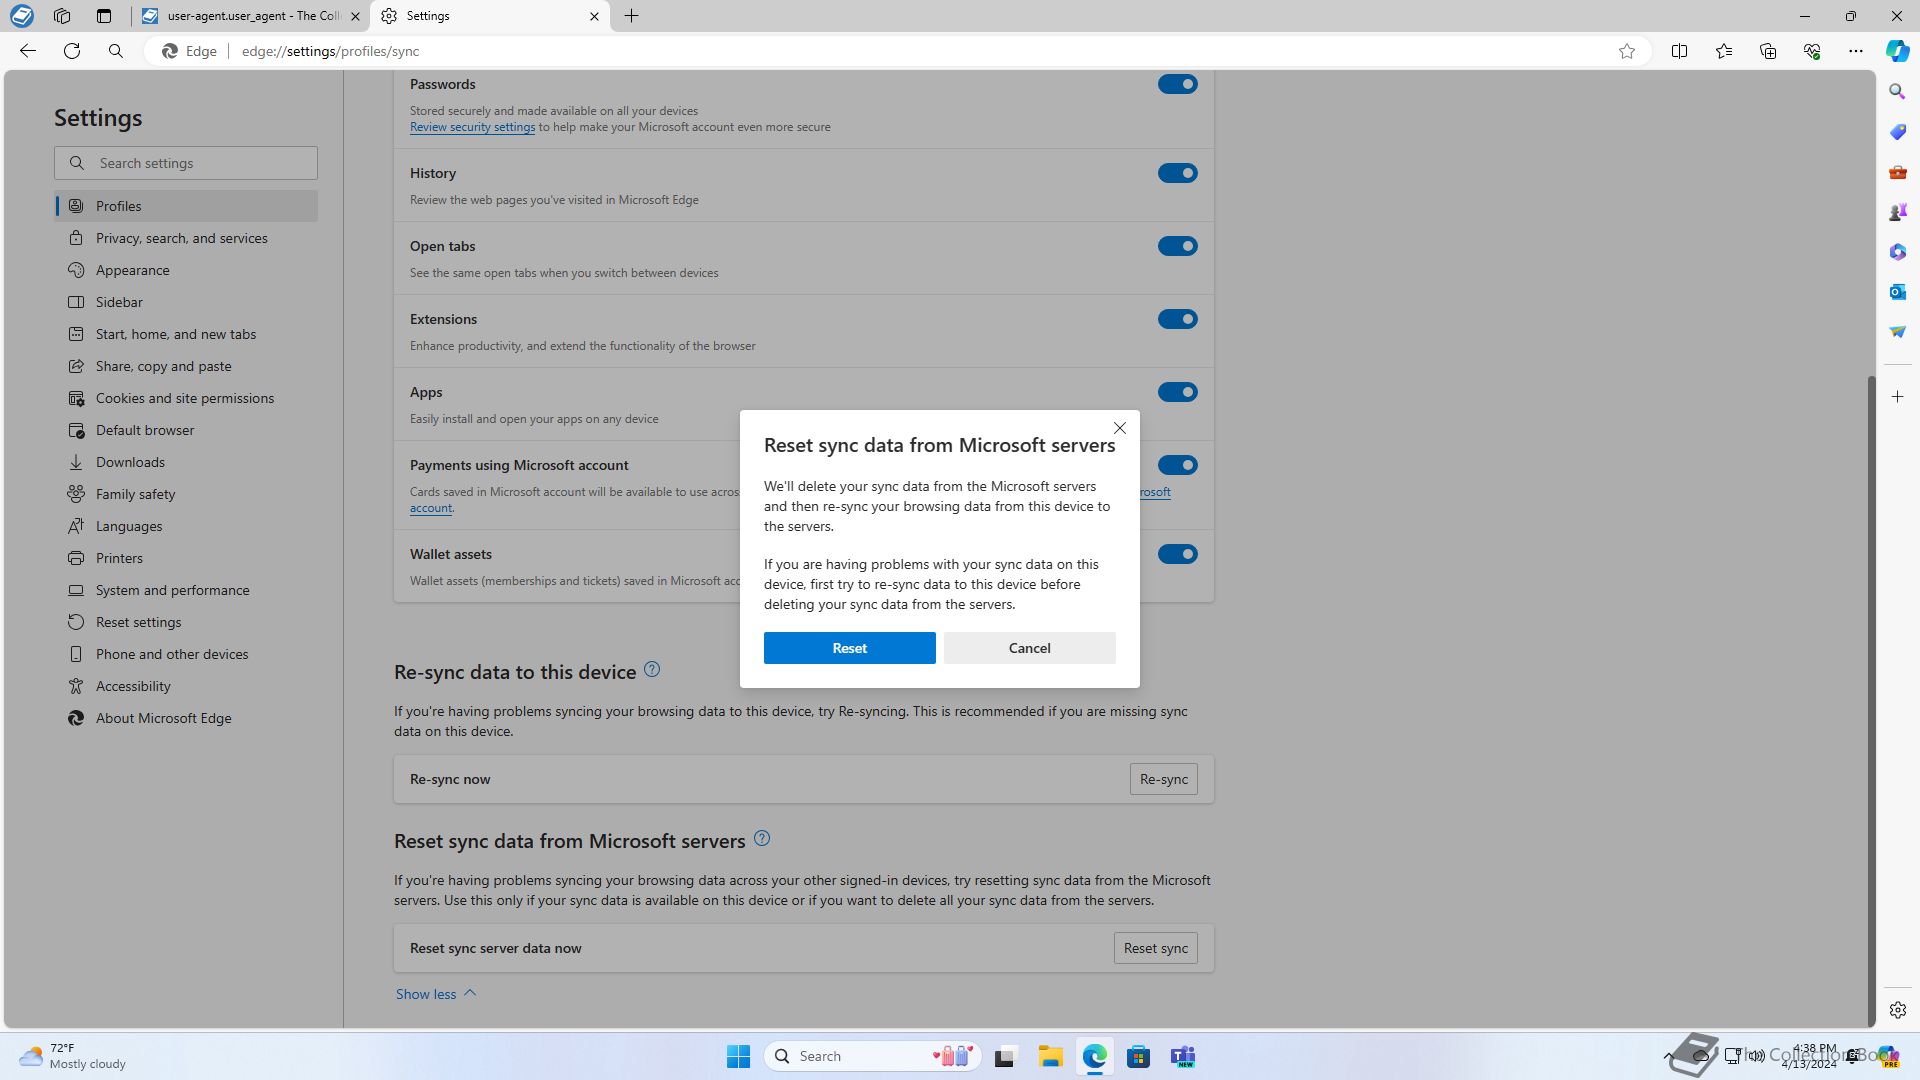Open Appearance settings section
This screenshot has width=1920, height=1080.
tap(186, 270)
